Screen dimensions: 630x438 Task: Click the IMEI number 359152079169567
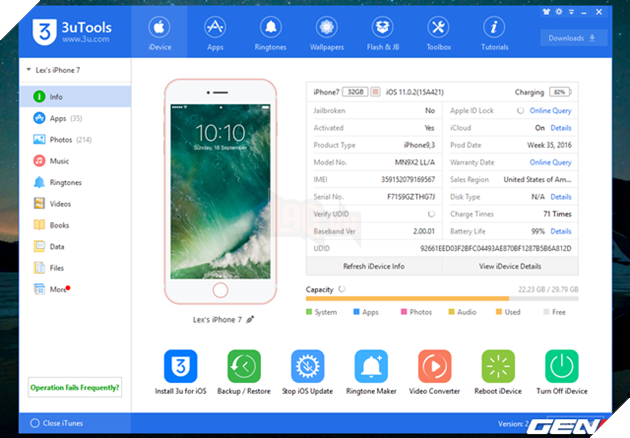(x=408, y=180)
